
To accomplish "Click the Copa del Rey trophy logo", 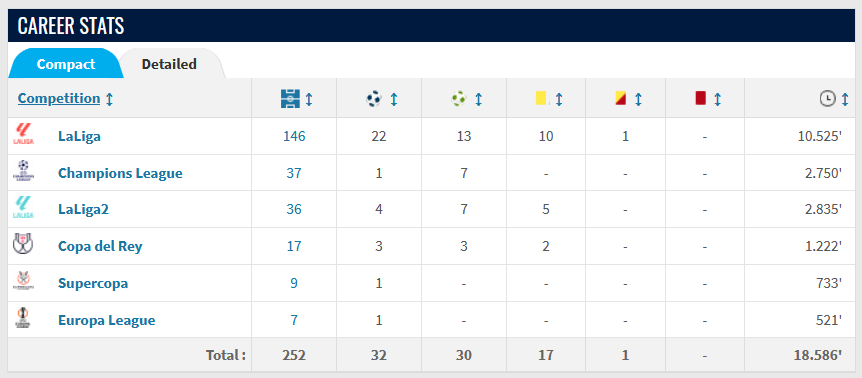I will (23, 243).
